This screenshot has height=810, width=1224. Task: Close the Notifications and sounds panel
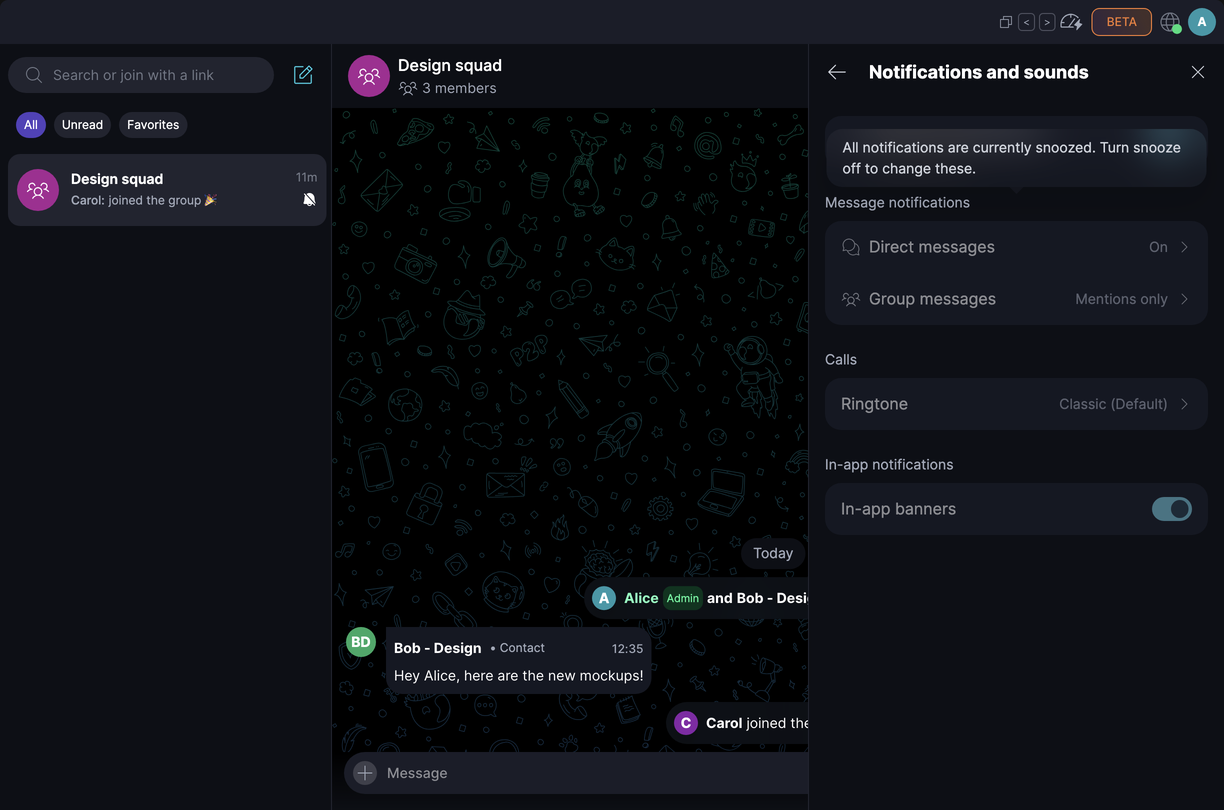[1198, 72]
